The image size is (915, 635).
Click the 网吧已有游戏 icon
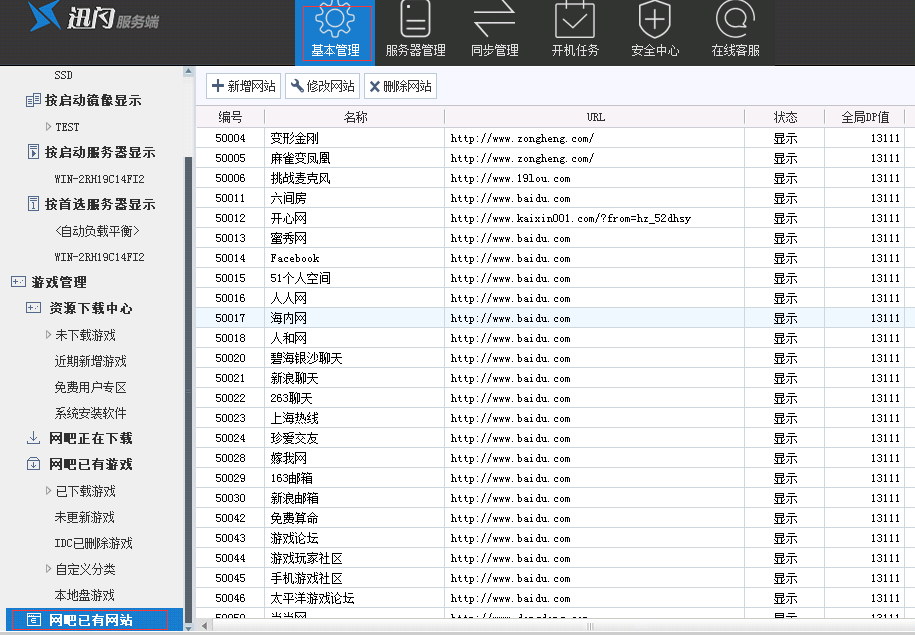(x=33, y=464)
